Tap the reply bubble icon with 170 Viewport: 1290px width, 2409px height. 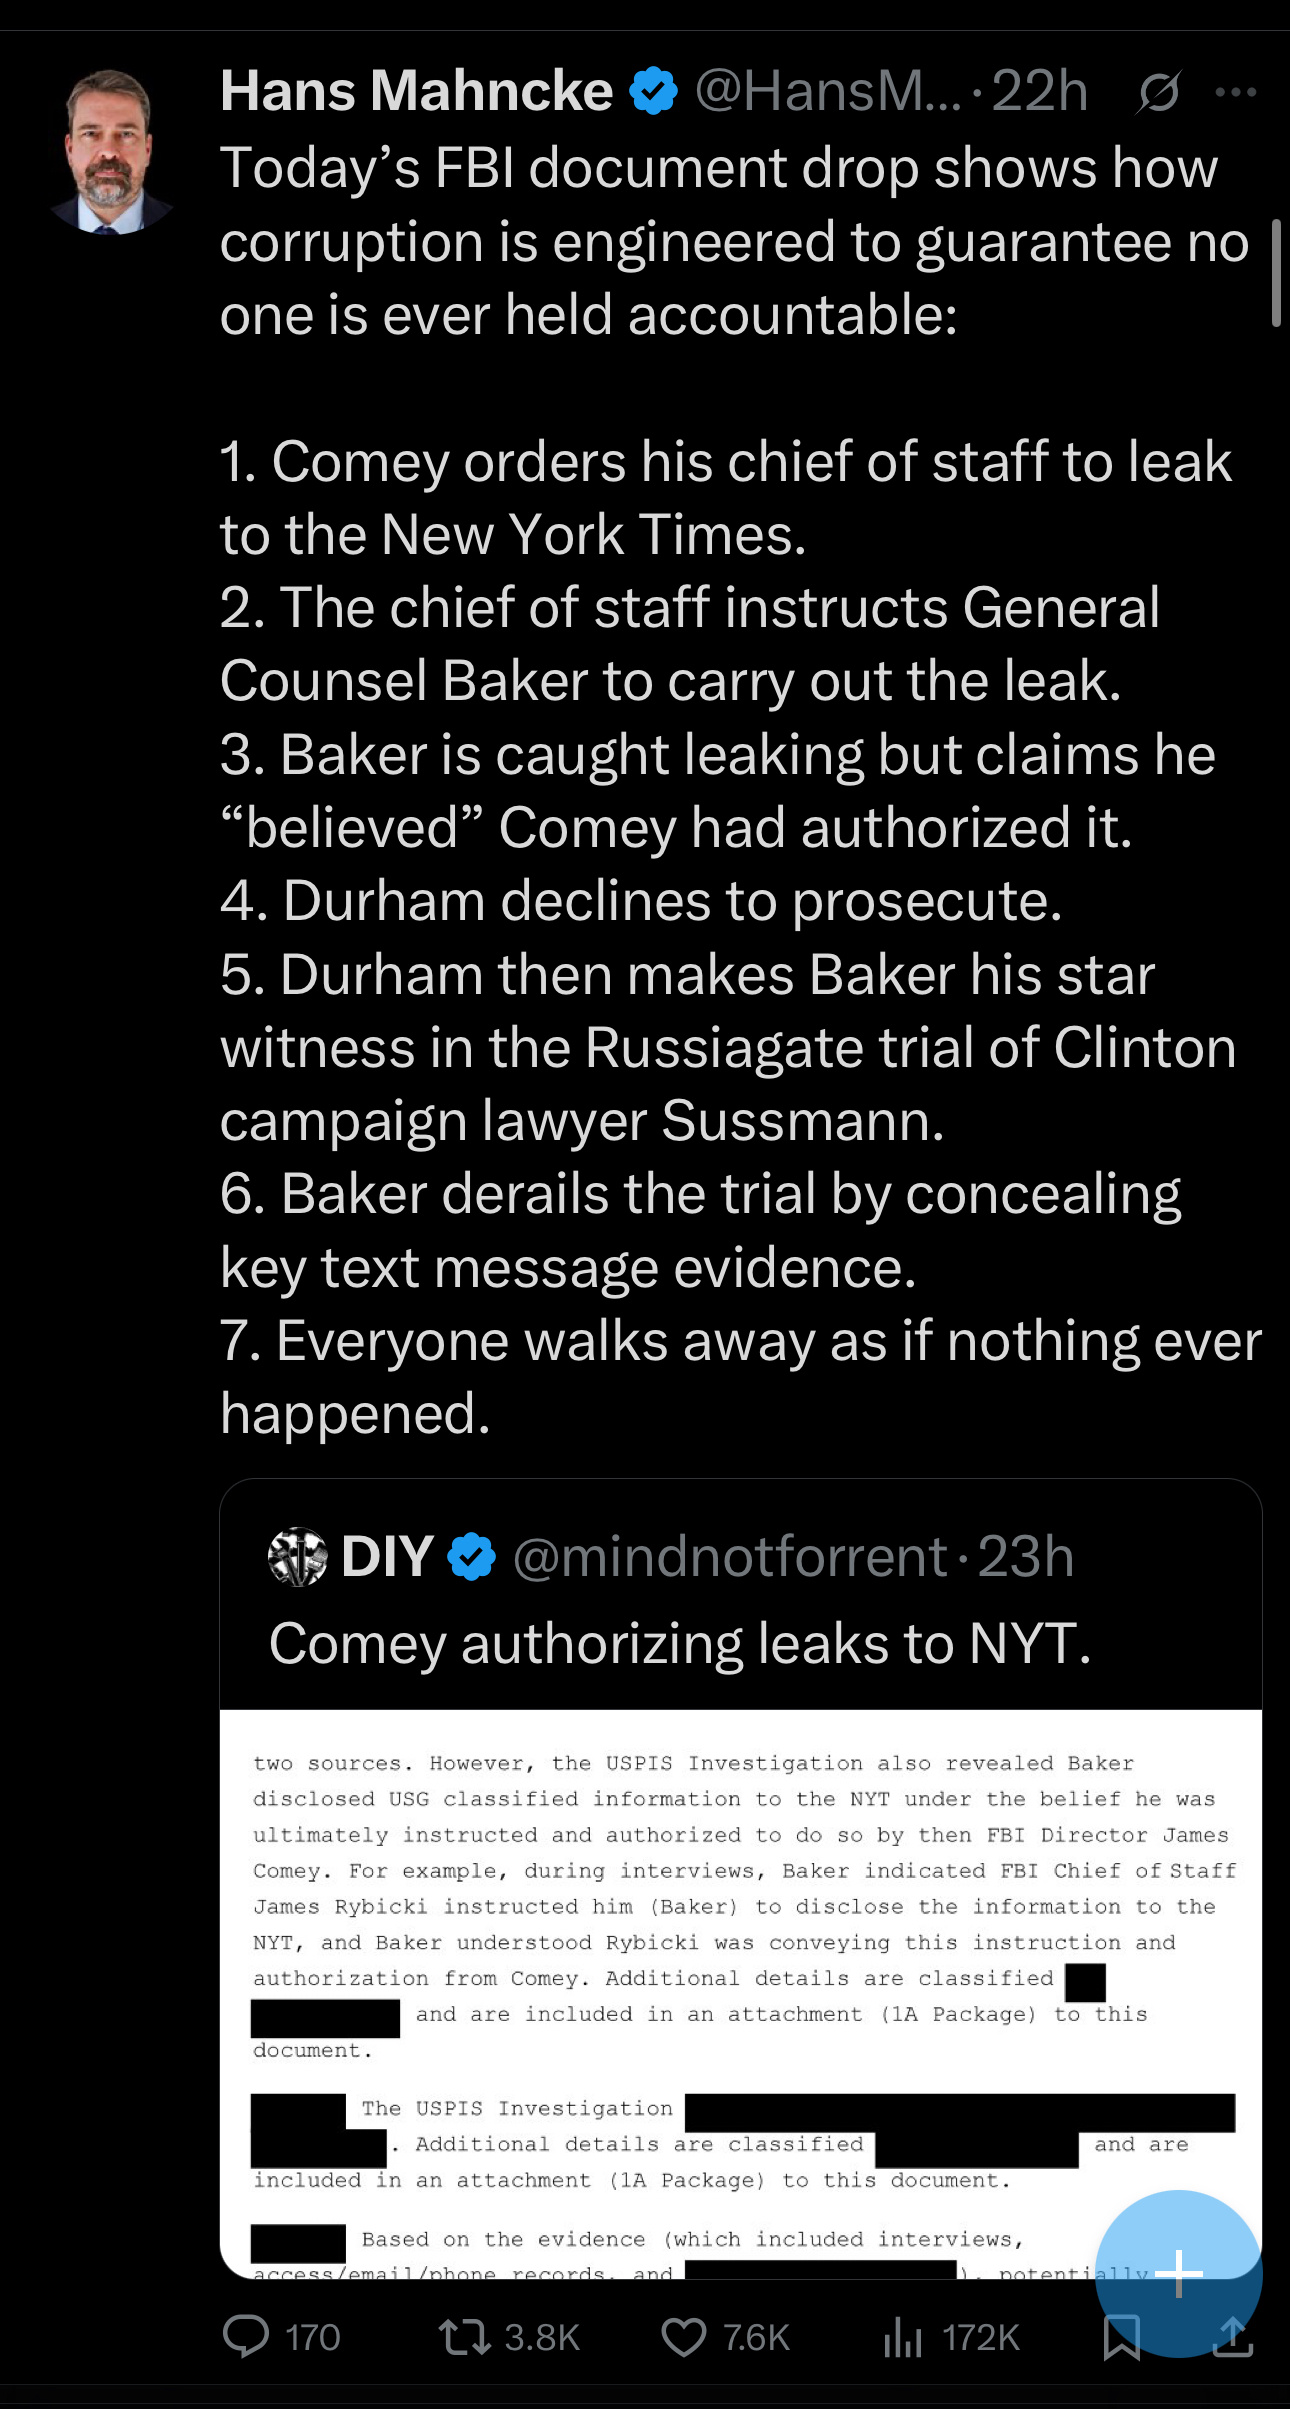(281, 2337)
